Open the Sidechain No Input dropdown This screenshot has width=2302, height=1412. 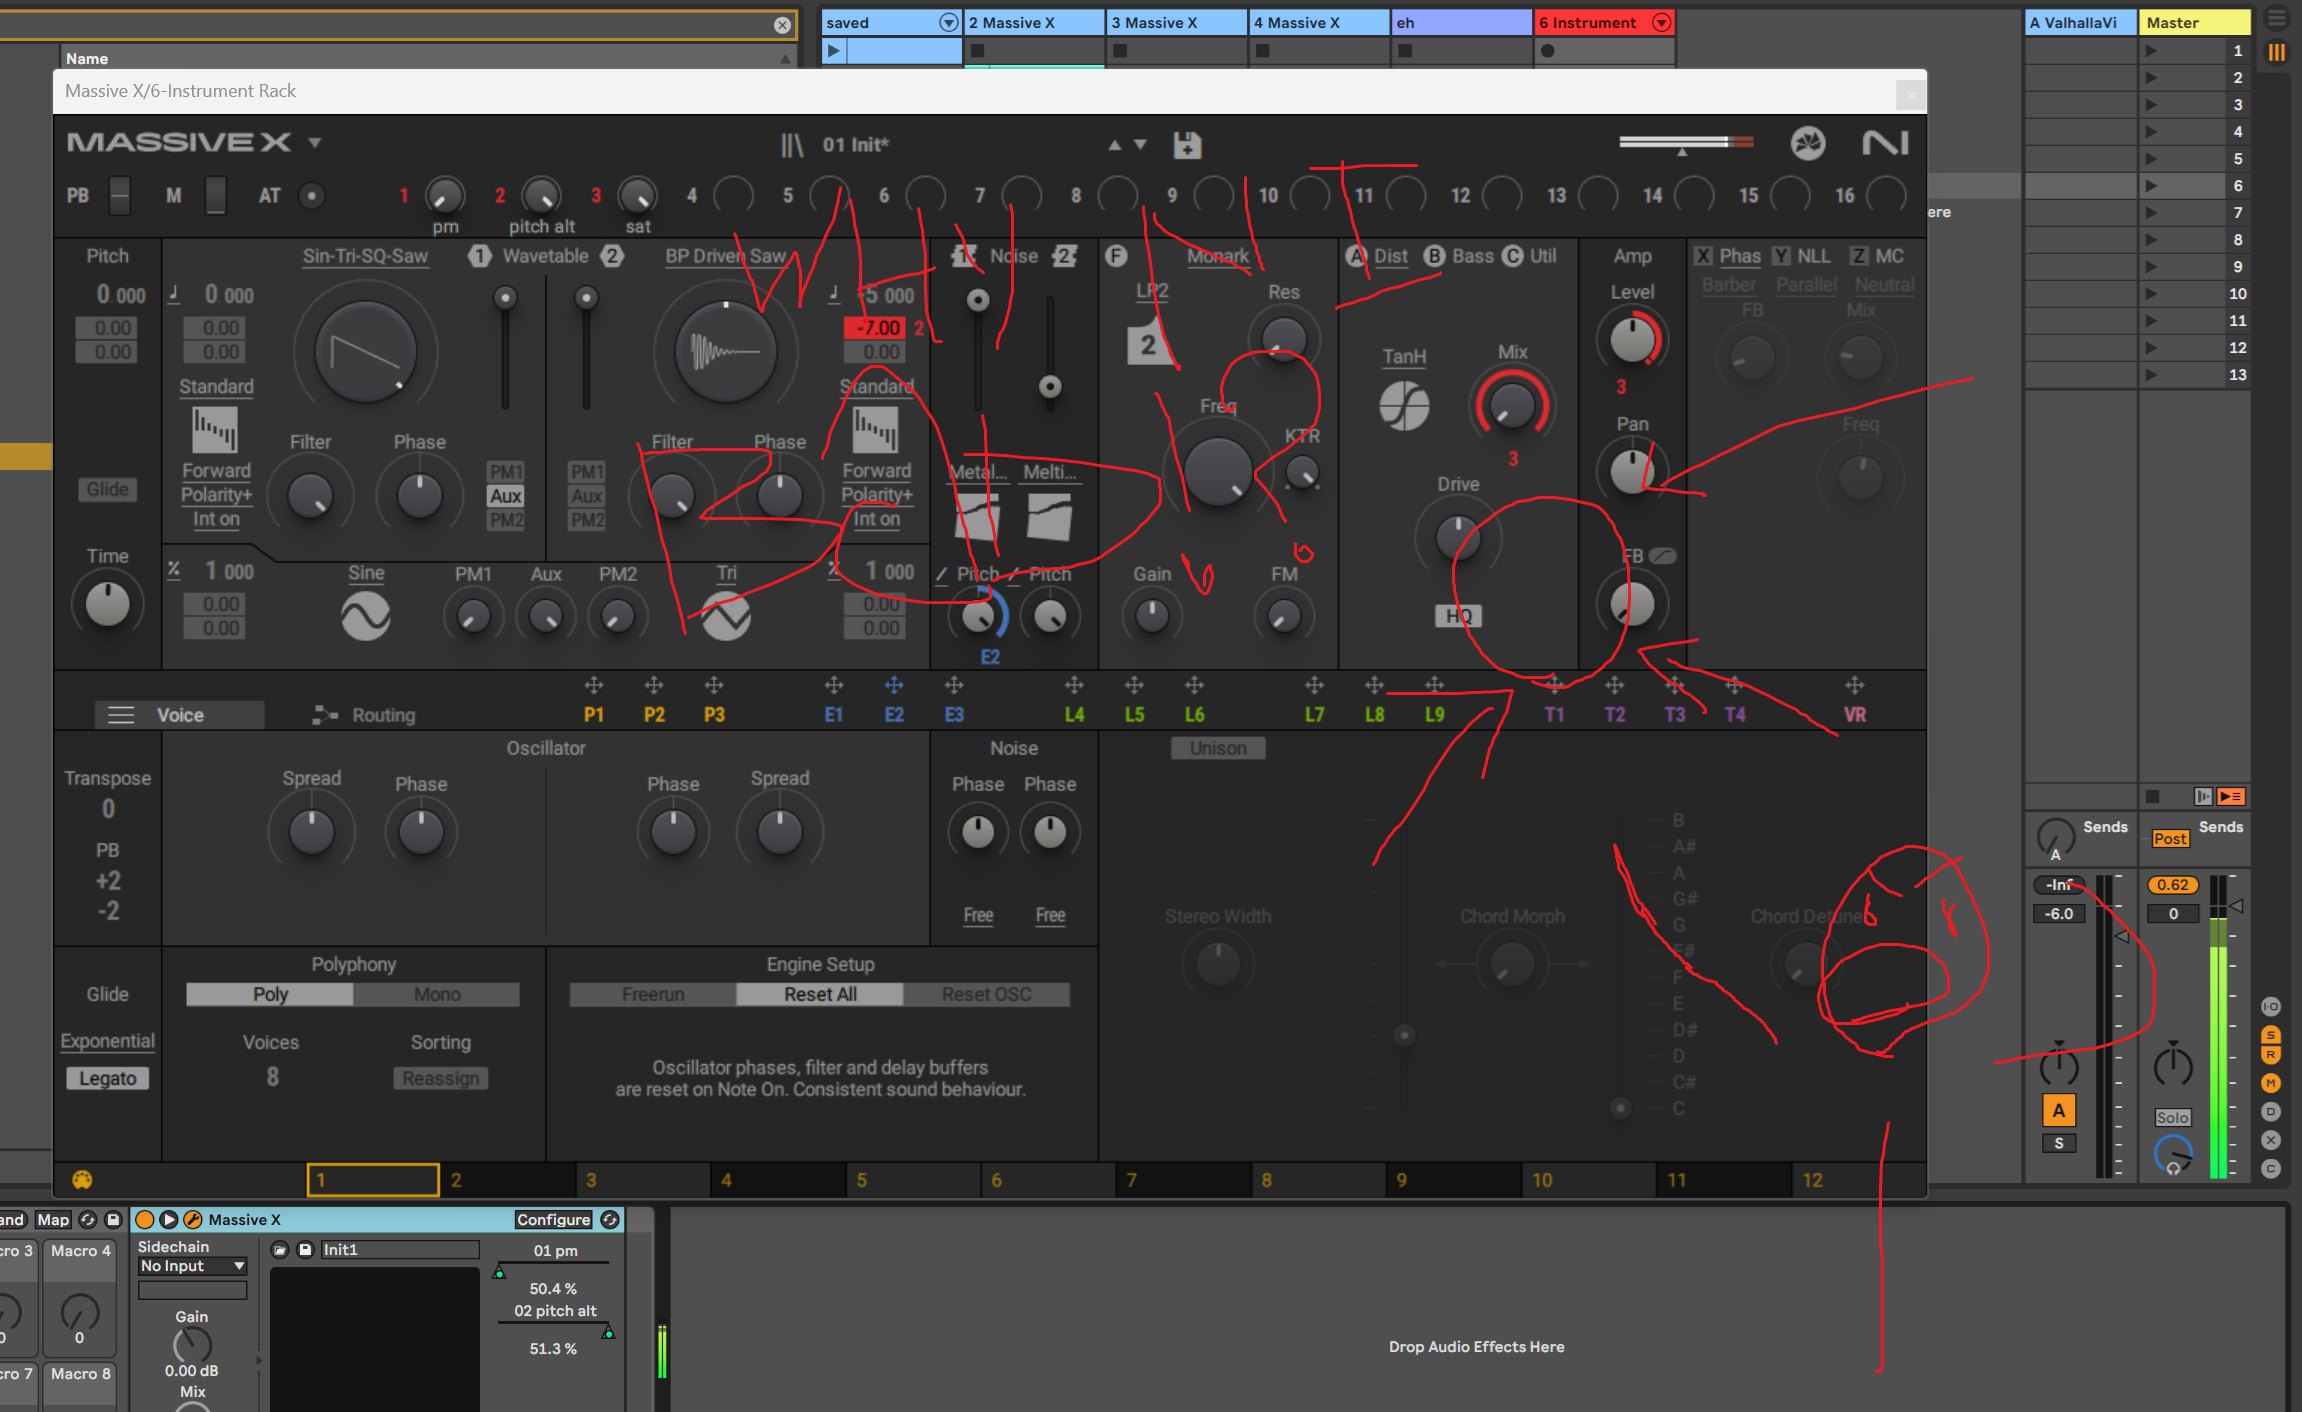point(192,1266)
